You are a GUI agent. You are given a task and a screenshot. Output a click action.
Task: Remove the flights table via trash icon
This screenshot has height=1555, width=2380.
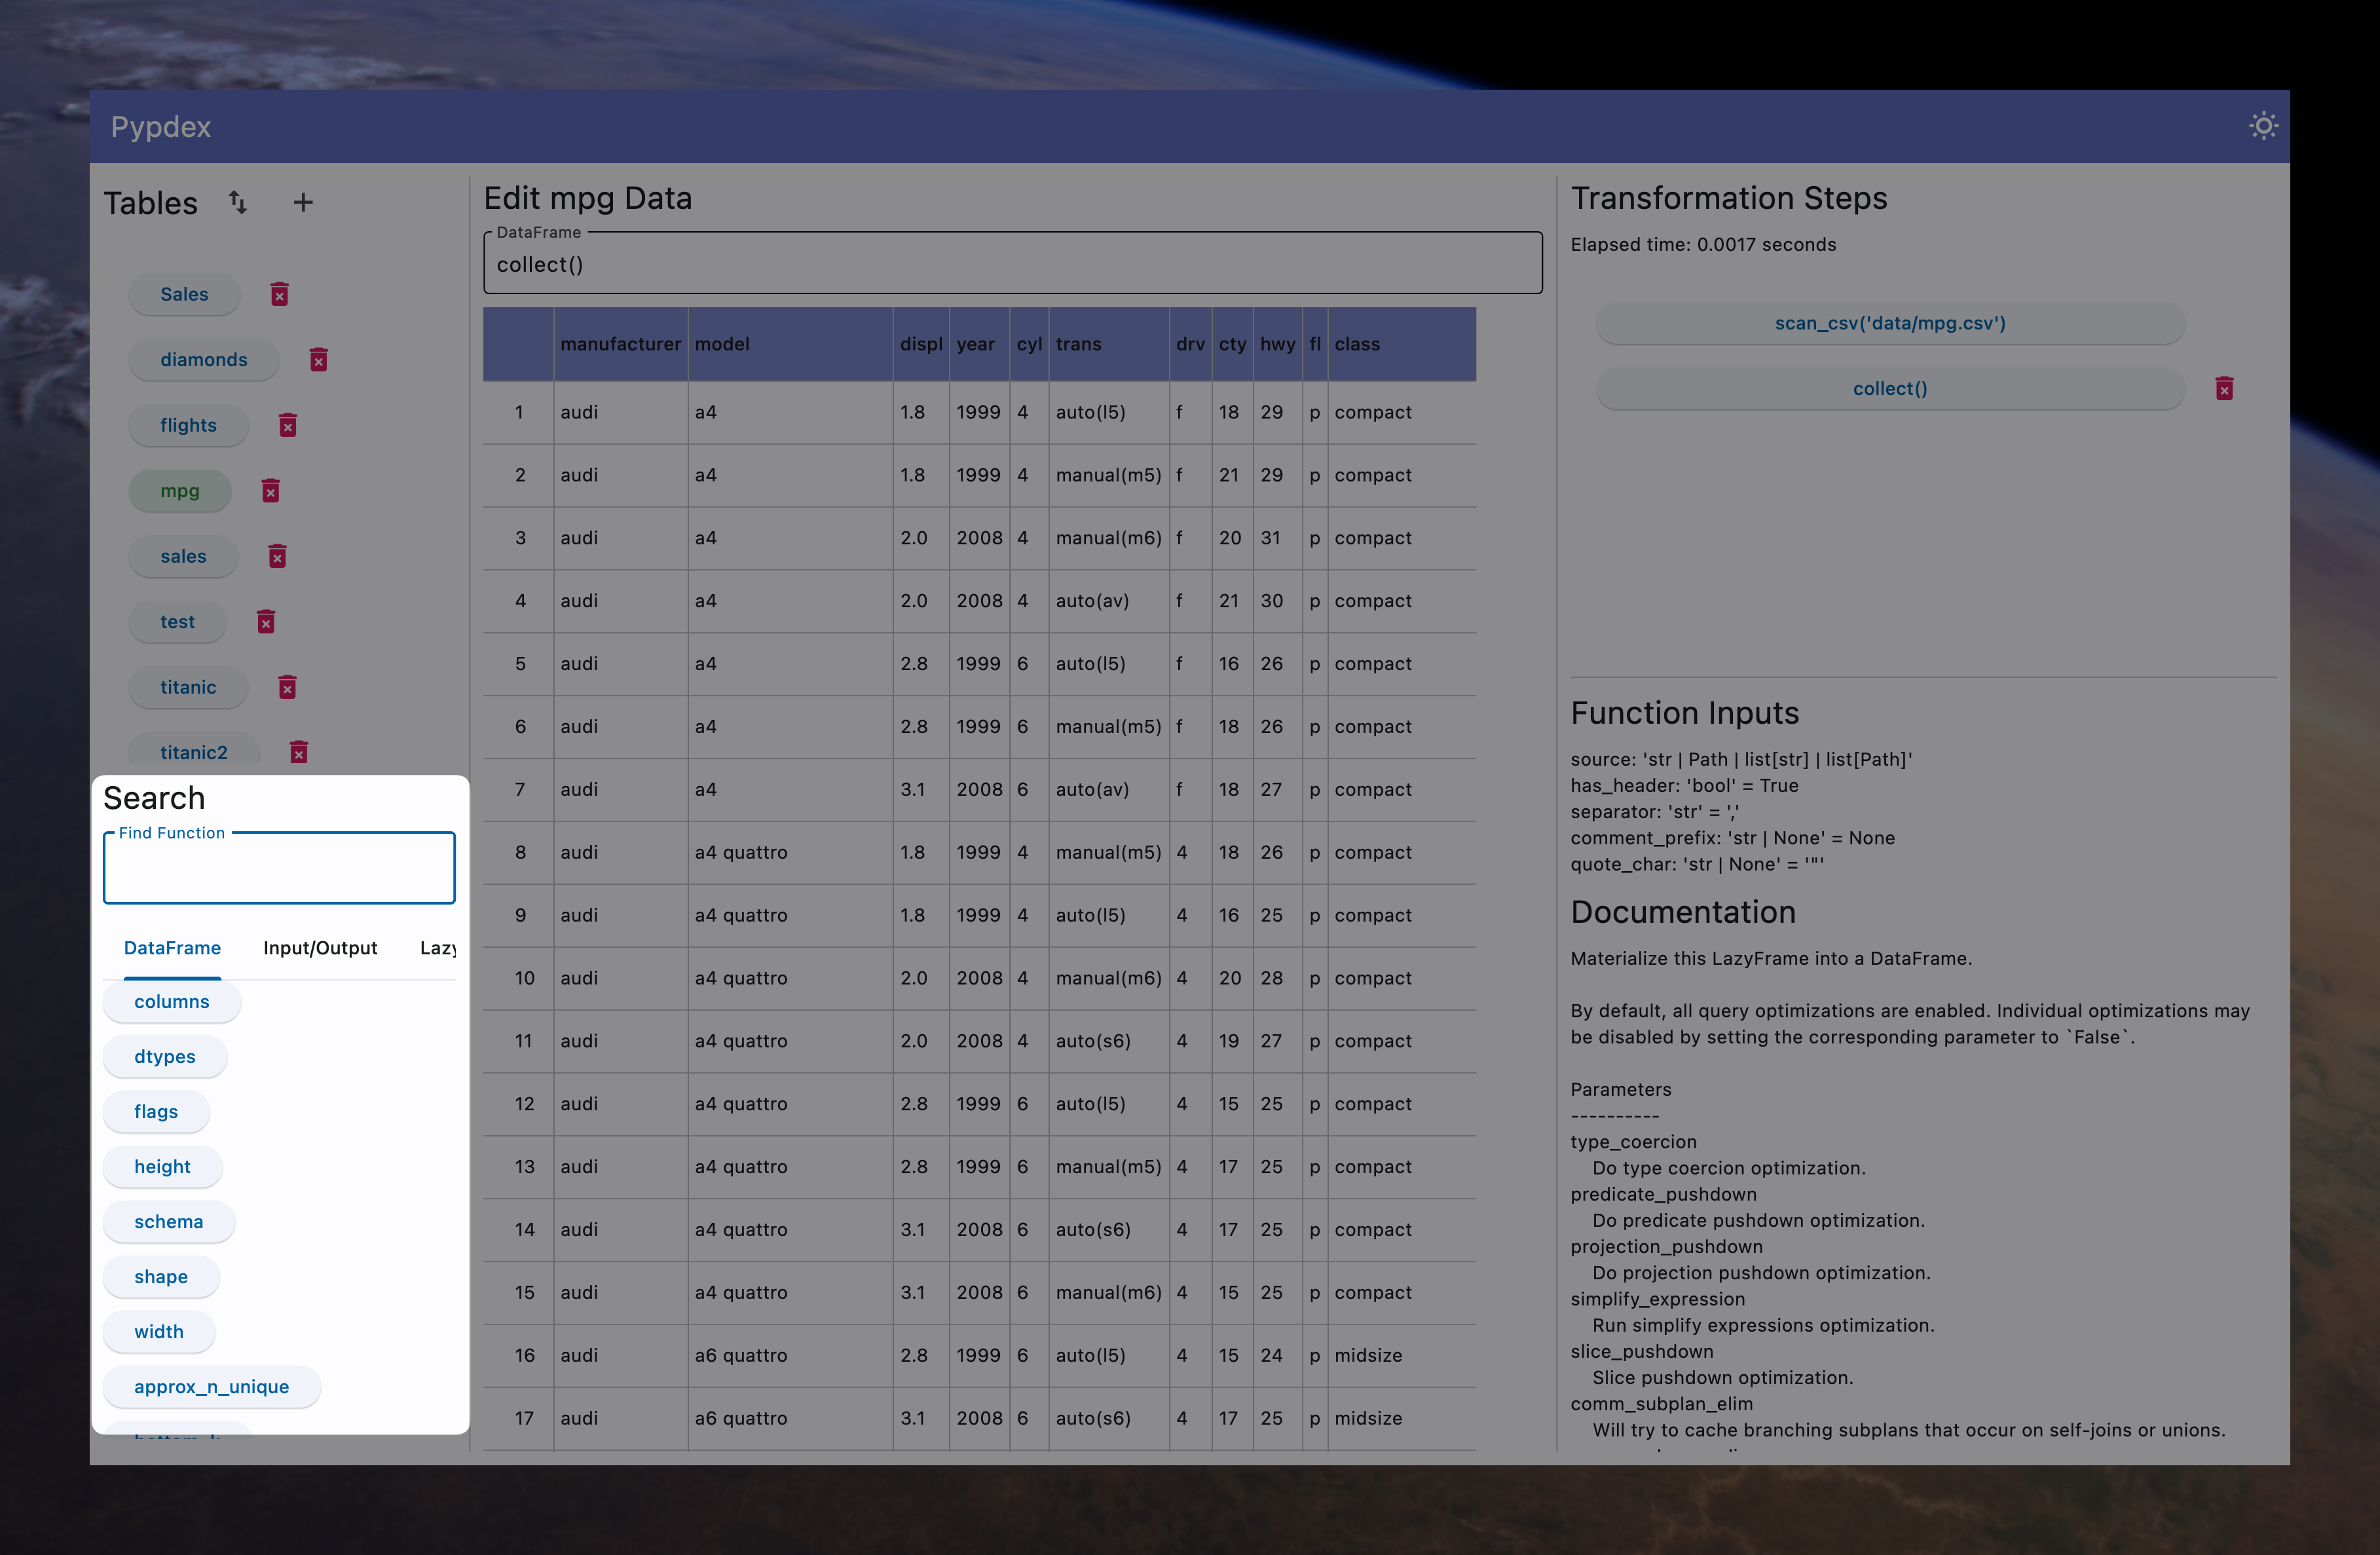287,425
